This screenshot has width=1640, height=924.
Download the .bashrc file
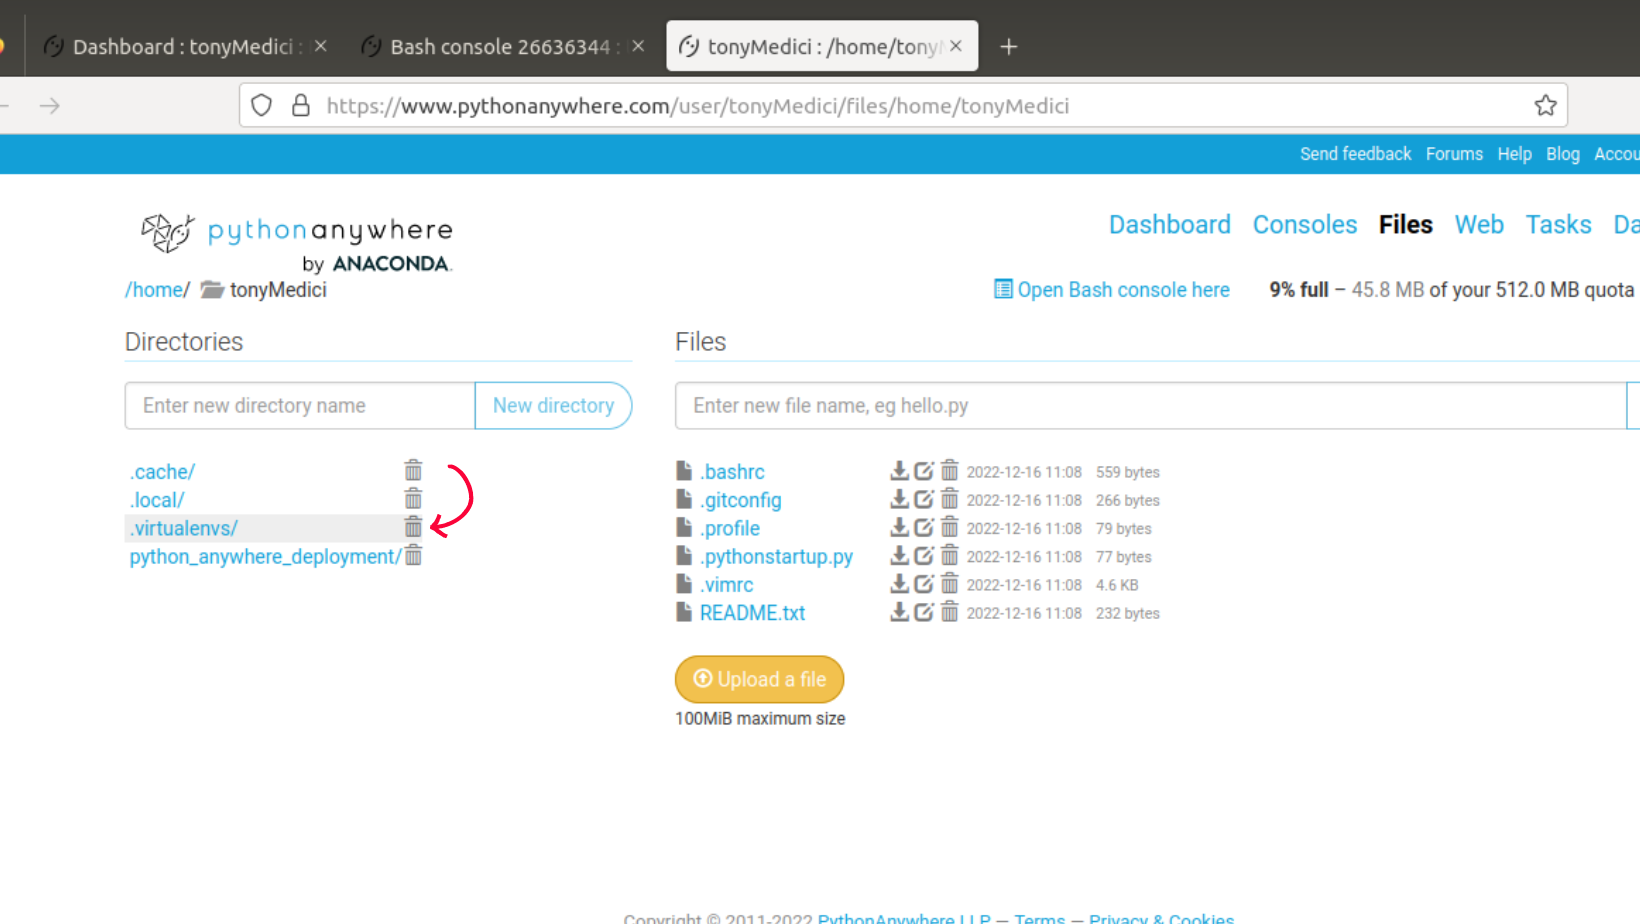tap(899, 470)
